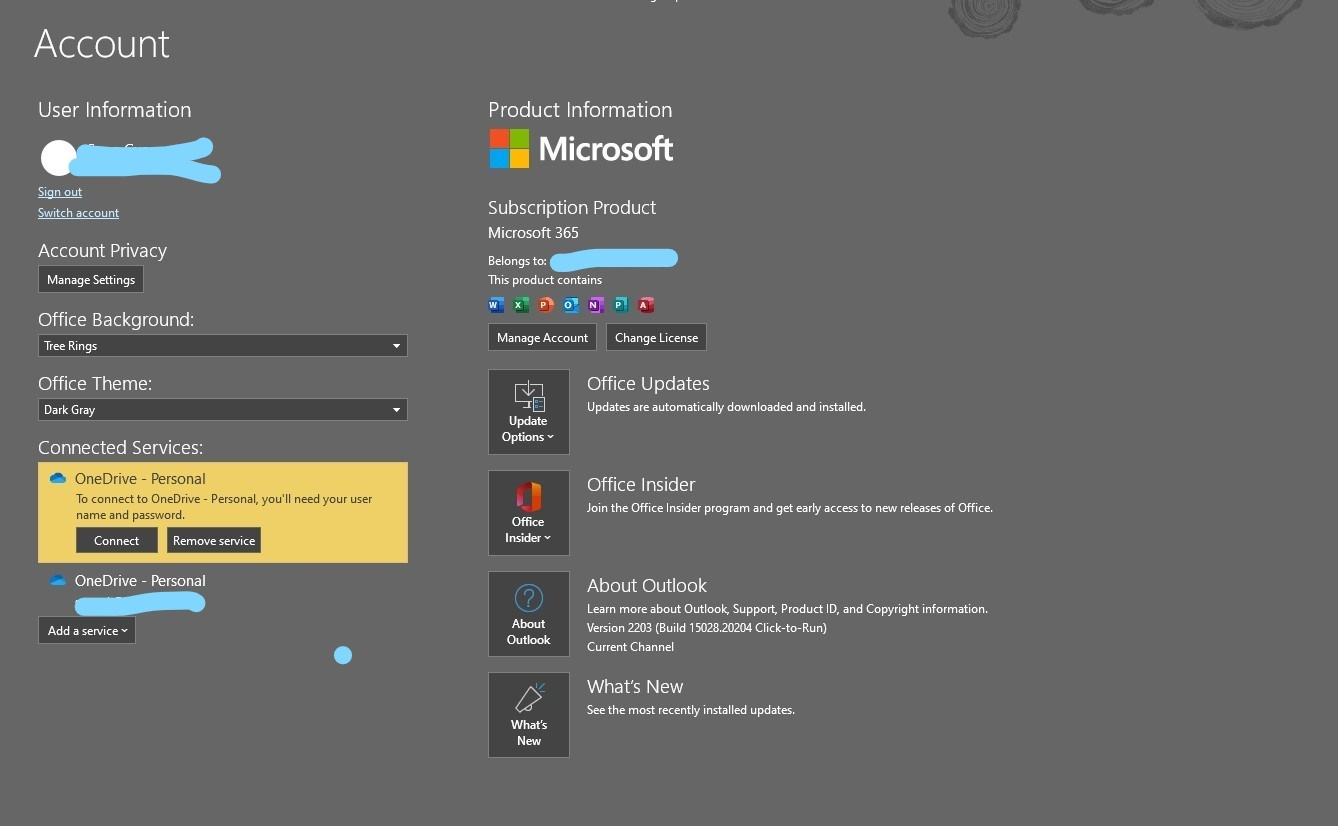Click the OneNote app icon
Viewport: 1338px width, 826px height.
pyautogui.click(x=596, y=305)
